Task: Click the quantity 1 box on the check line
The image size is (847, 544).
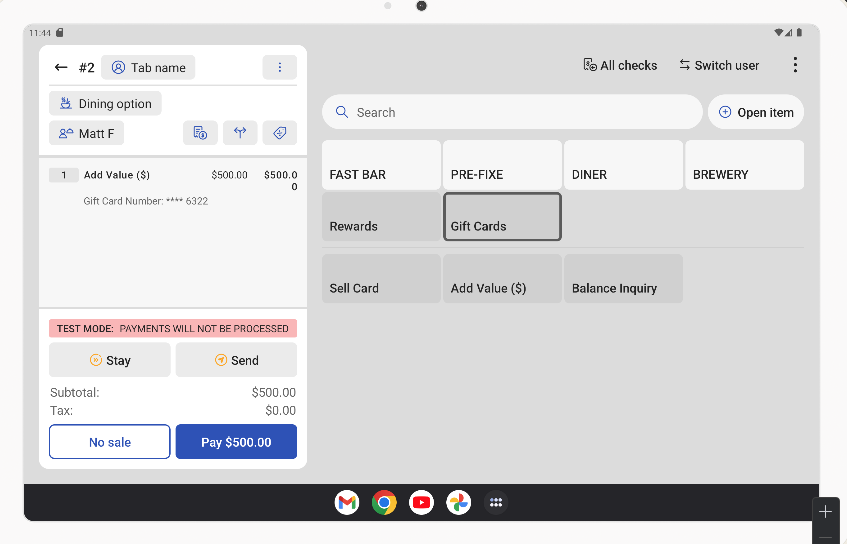Action: pyautogui.click(x=64, y=175)
